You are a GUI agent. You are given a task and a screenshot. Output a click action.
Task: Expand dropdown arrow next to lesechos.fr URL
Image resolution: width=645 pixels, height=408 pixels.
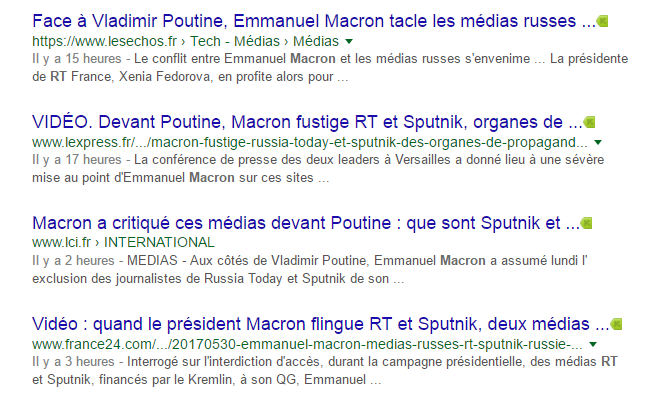[349, 43]
